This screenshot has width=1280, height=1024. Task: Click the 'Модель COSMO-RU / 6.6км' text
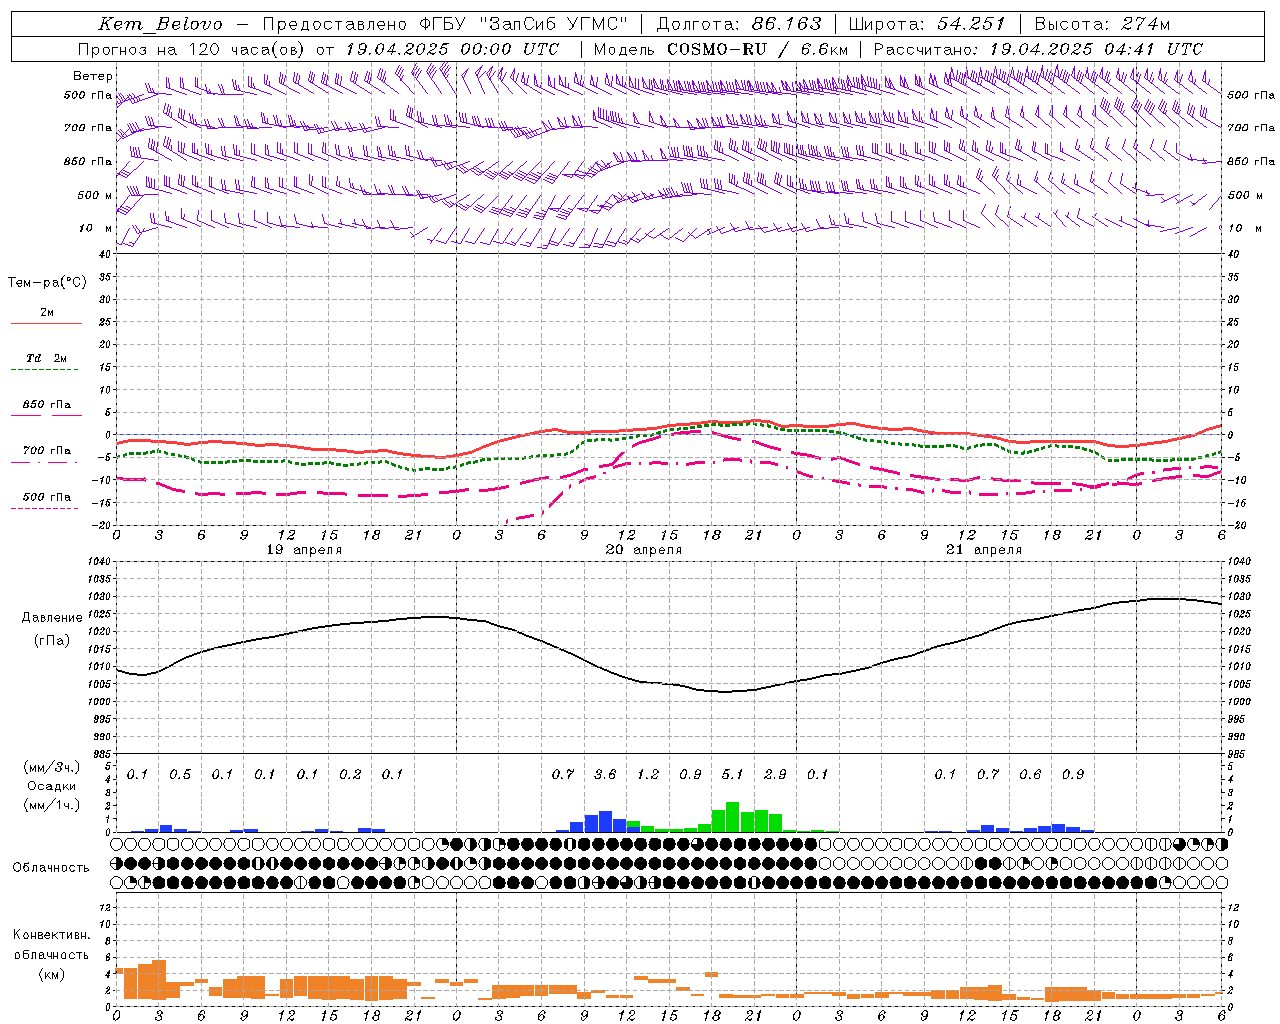(x=720, y=49)
